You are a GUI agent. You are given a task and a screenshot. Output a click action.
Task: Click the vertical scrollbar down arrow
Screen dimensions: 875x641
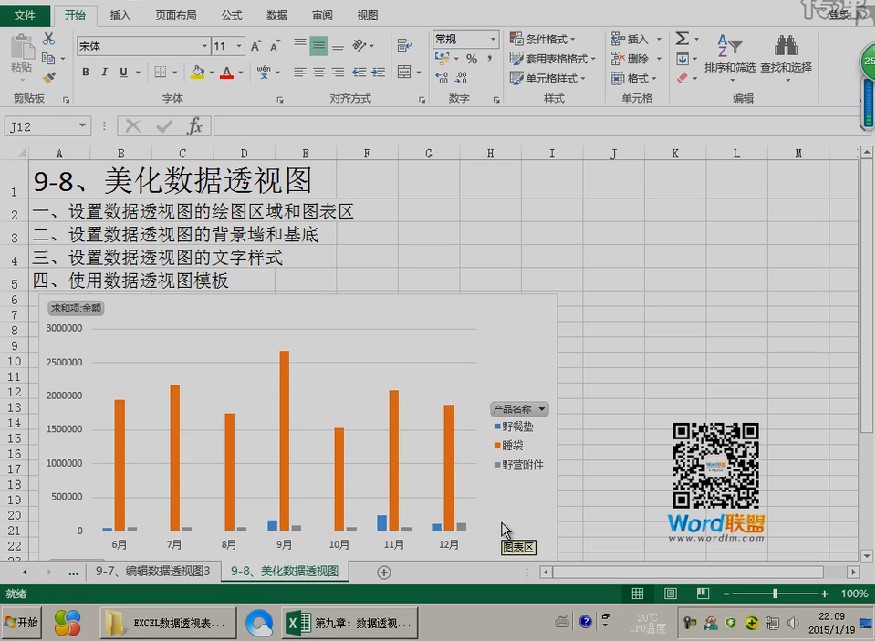click(867, 556)
